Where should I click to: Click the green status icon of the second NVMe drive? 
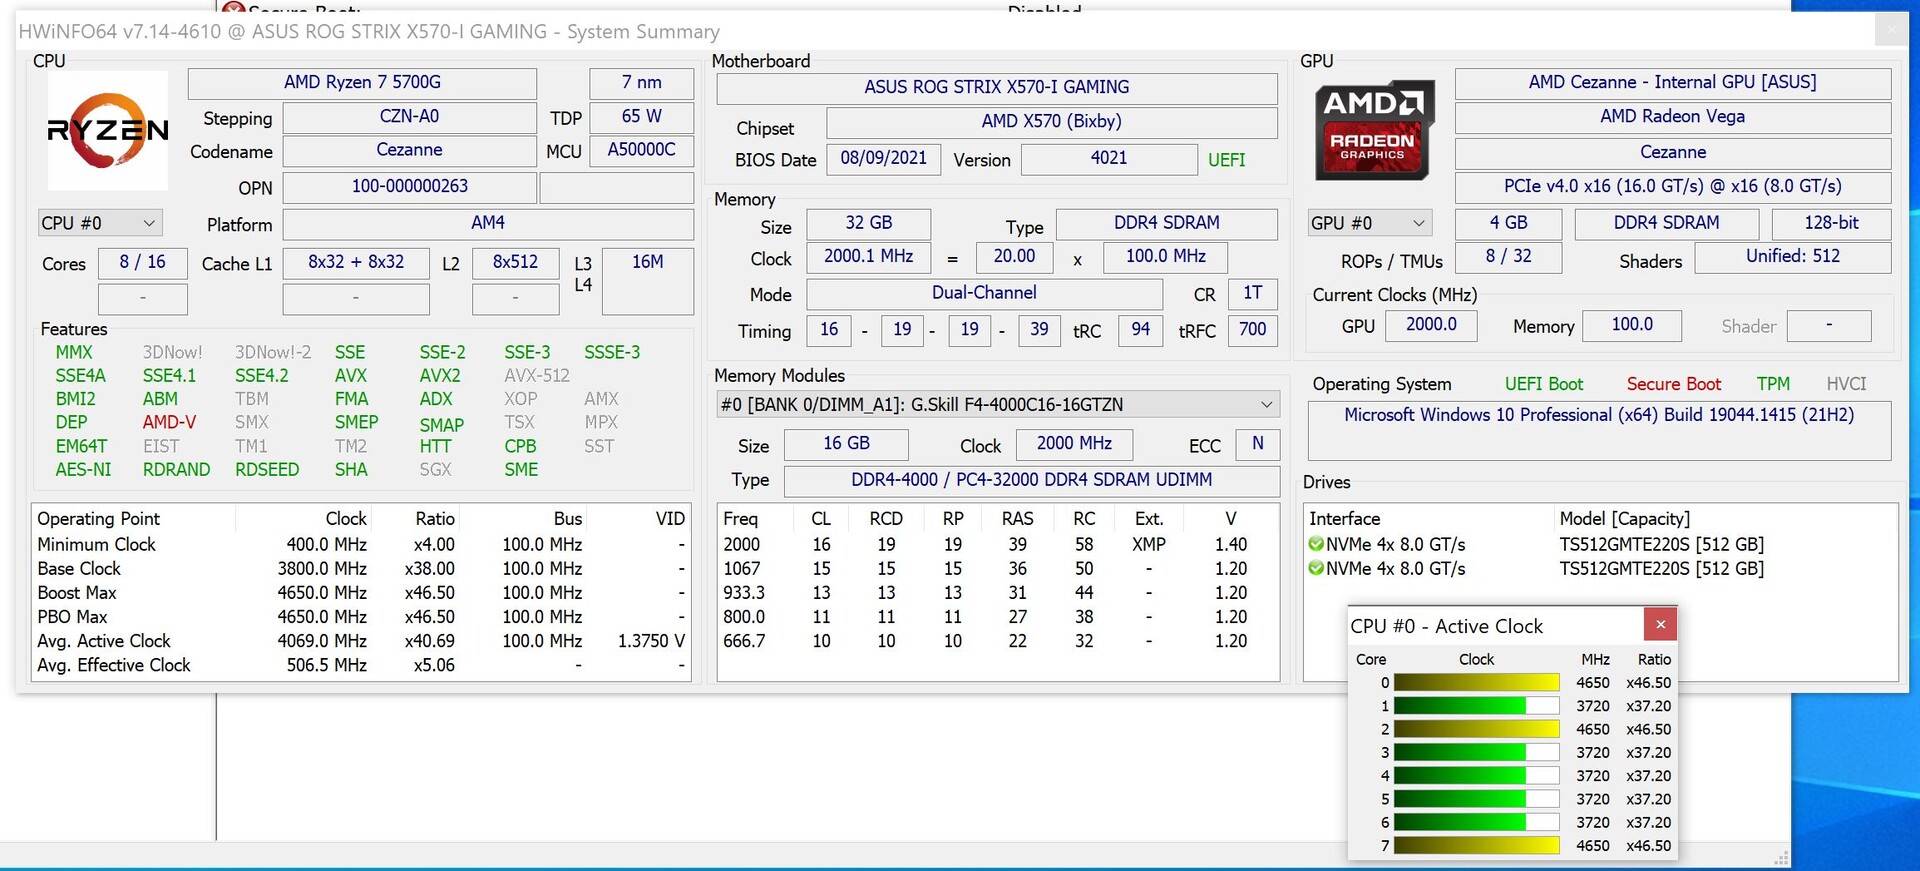point(1316,569)
